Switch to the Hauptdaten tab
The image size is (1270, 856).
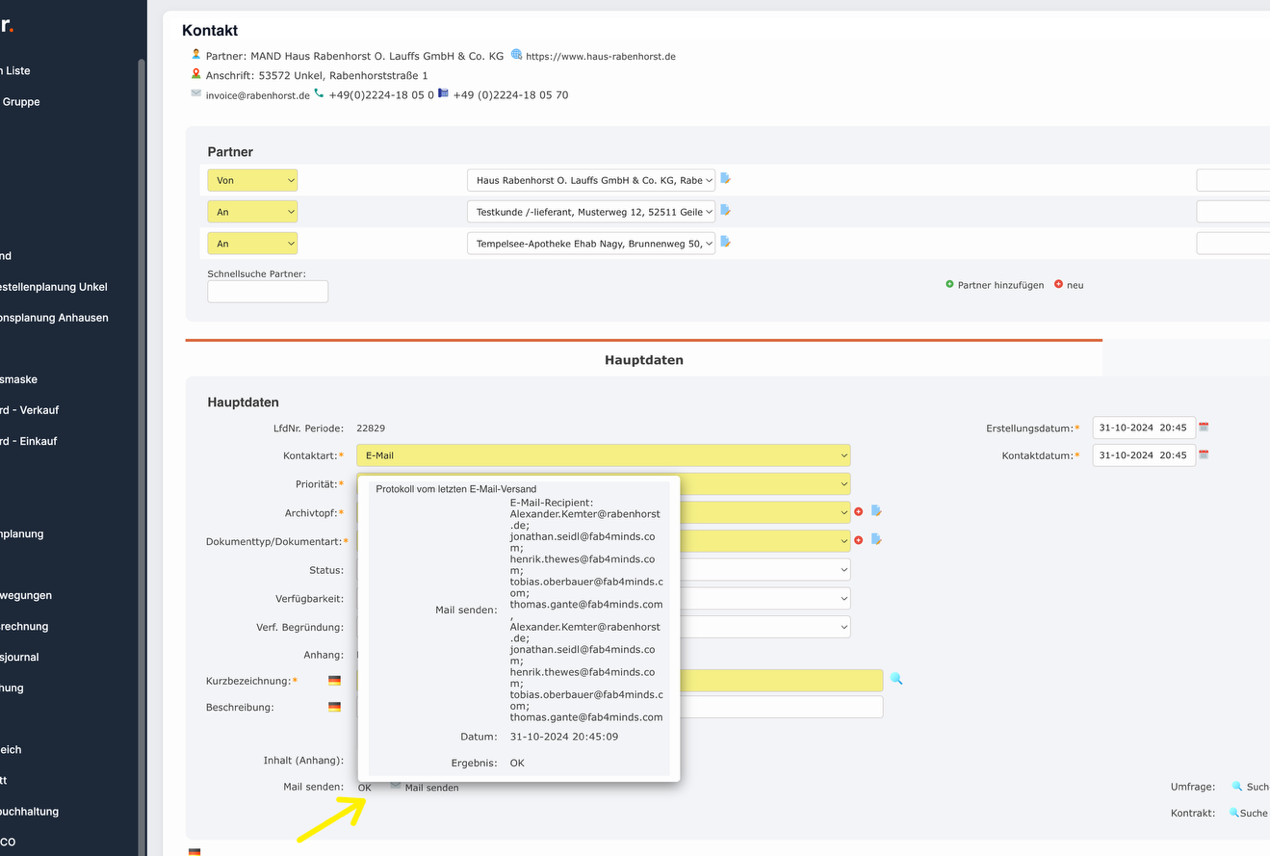[x=643, y=359]
